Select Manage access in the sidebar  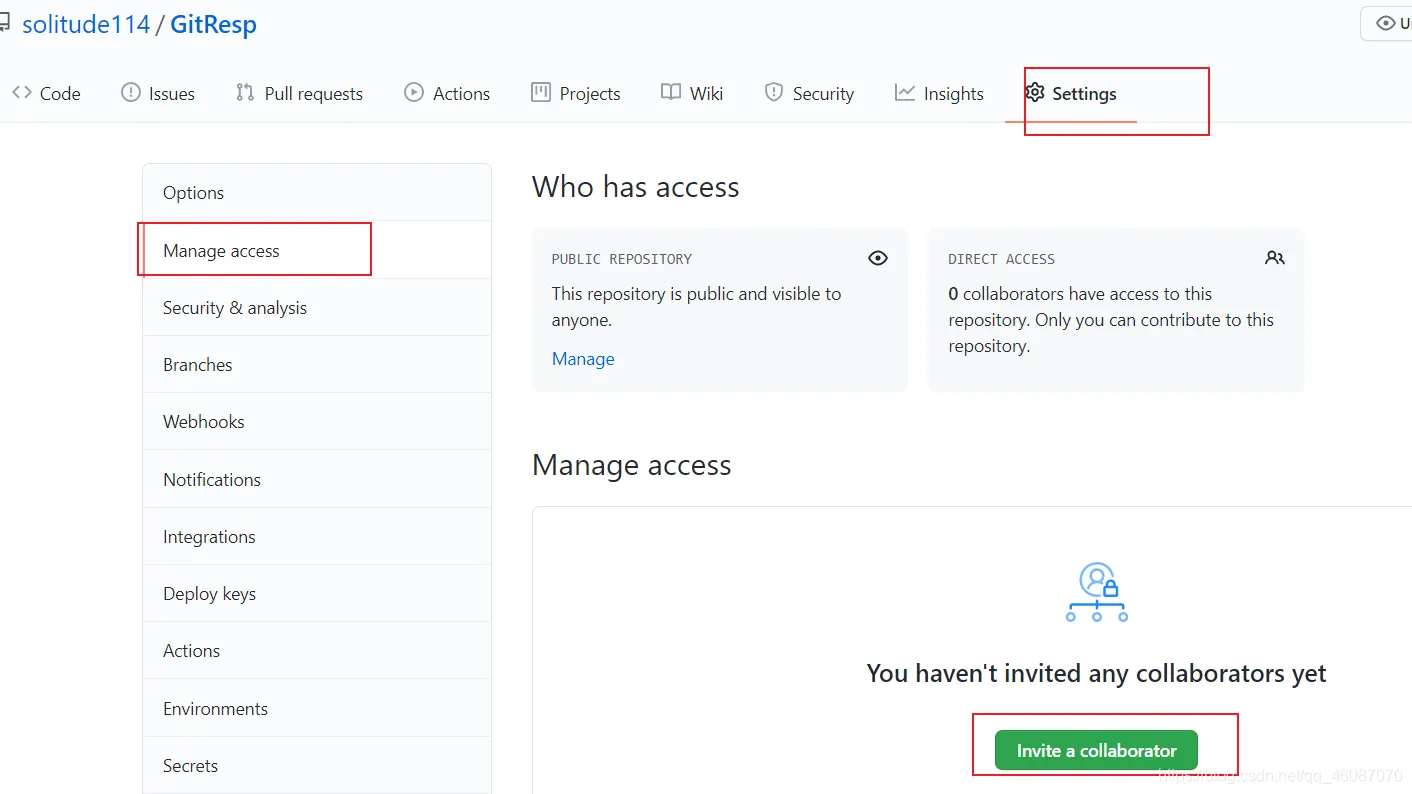(x=221, y=251)
